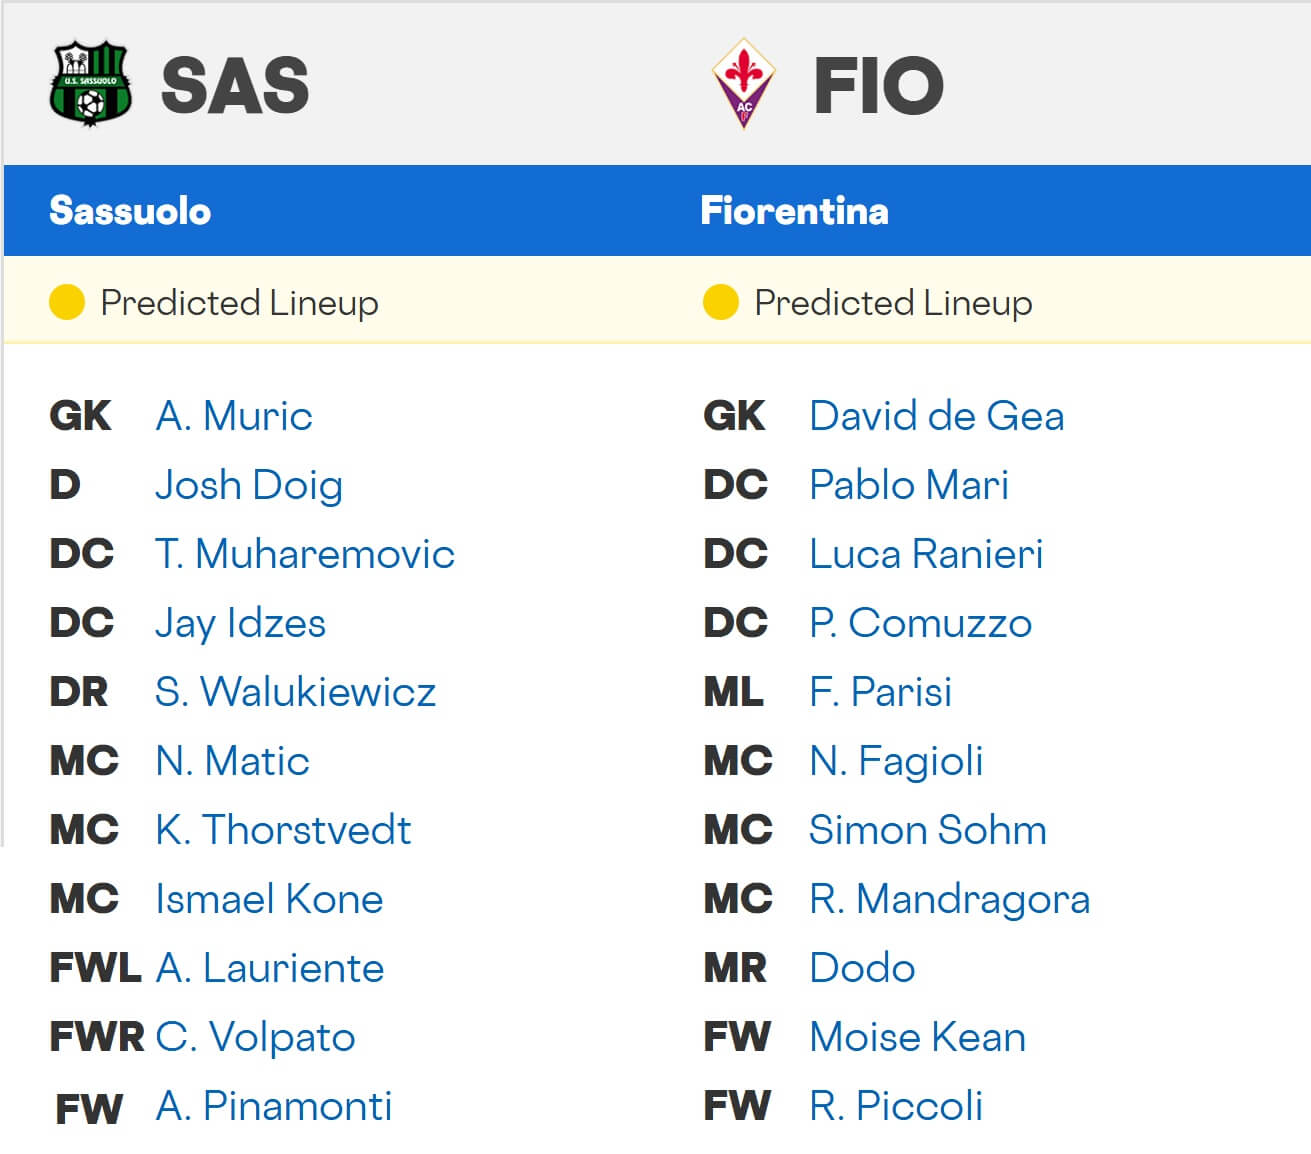Image resolution: width=1311 pixels, height=1154 pixels.
Task: Click the Fiorentina club badge
Action: [x=744, y=84]
